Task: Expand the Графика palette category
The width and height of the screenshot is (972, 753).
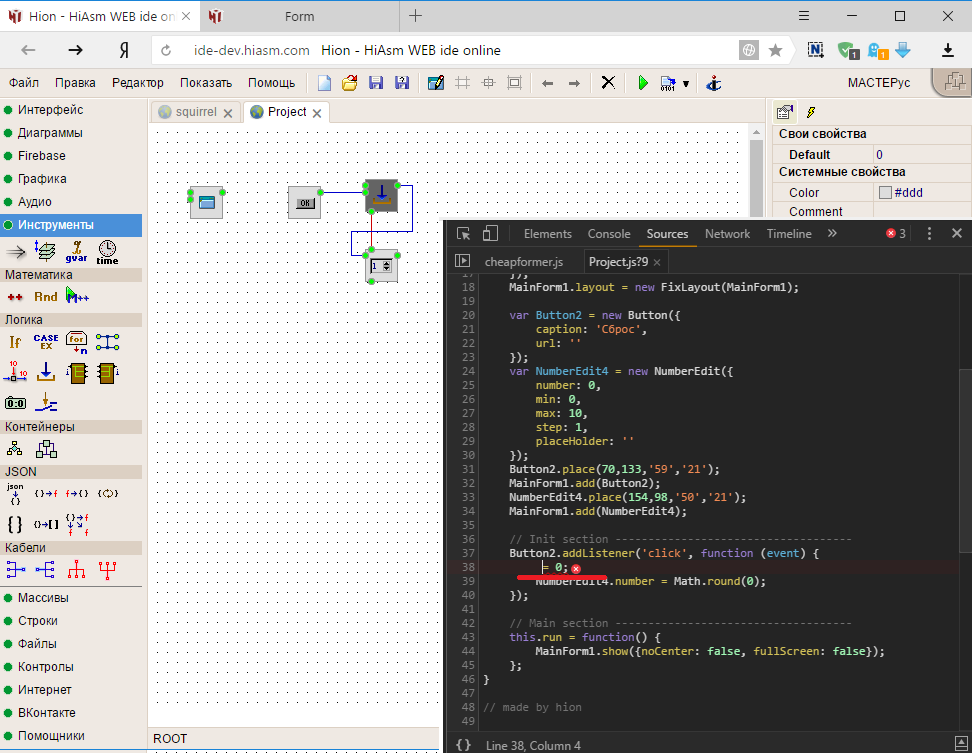Action: point(42,178)
